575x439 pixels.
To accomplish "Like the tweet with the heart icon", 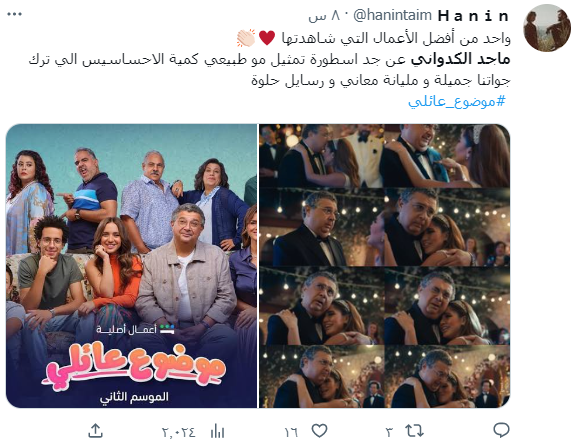I will [x=319, y=431].
